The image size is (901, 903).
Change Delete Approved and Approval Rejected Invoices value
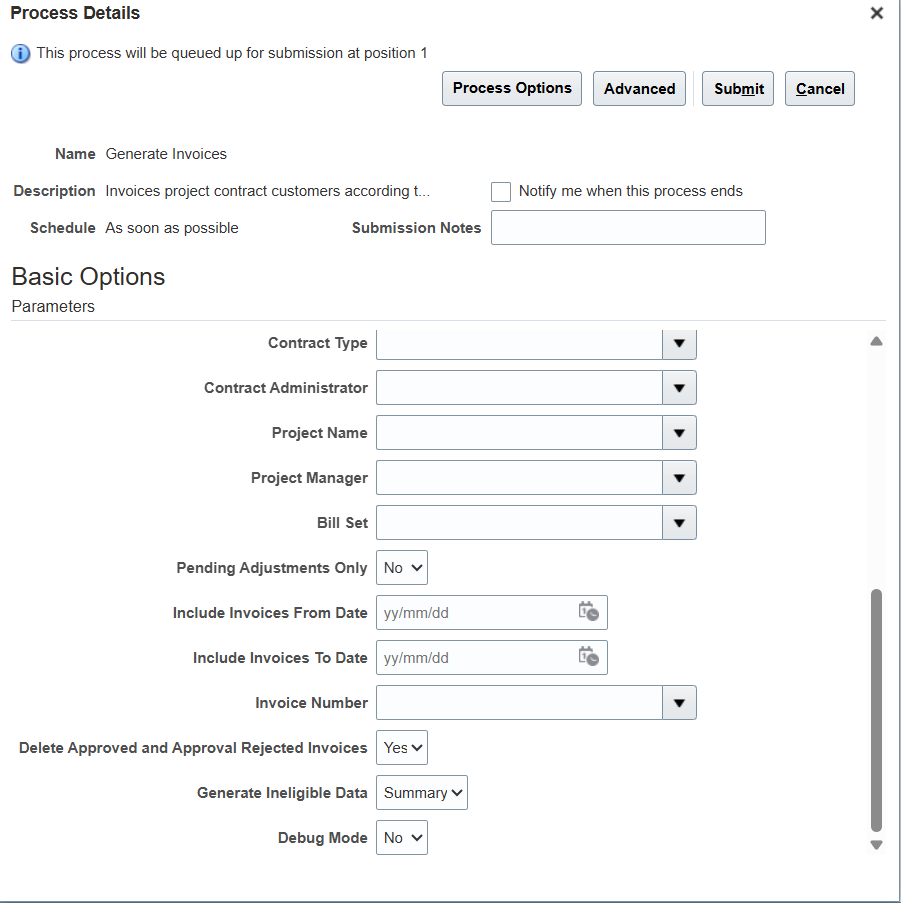[402, 748]
